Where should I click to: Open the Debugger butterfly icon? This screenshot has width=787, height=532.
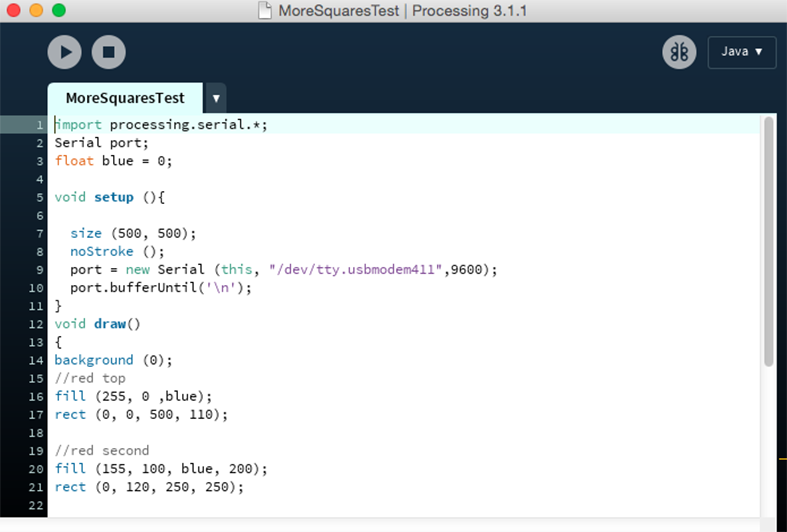(x=679, y=52)
